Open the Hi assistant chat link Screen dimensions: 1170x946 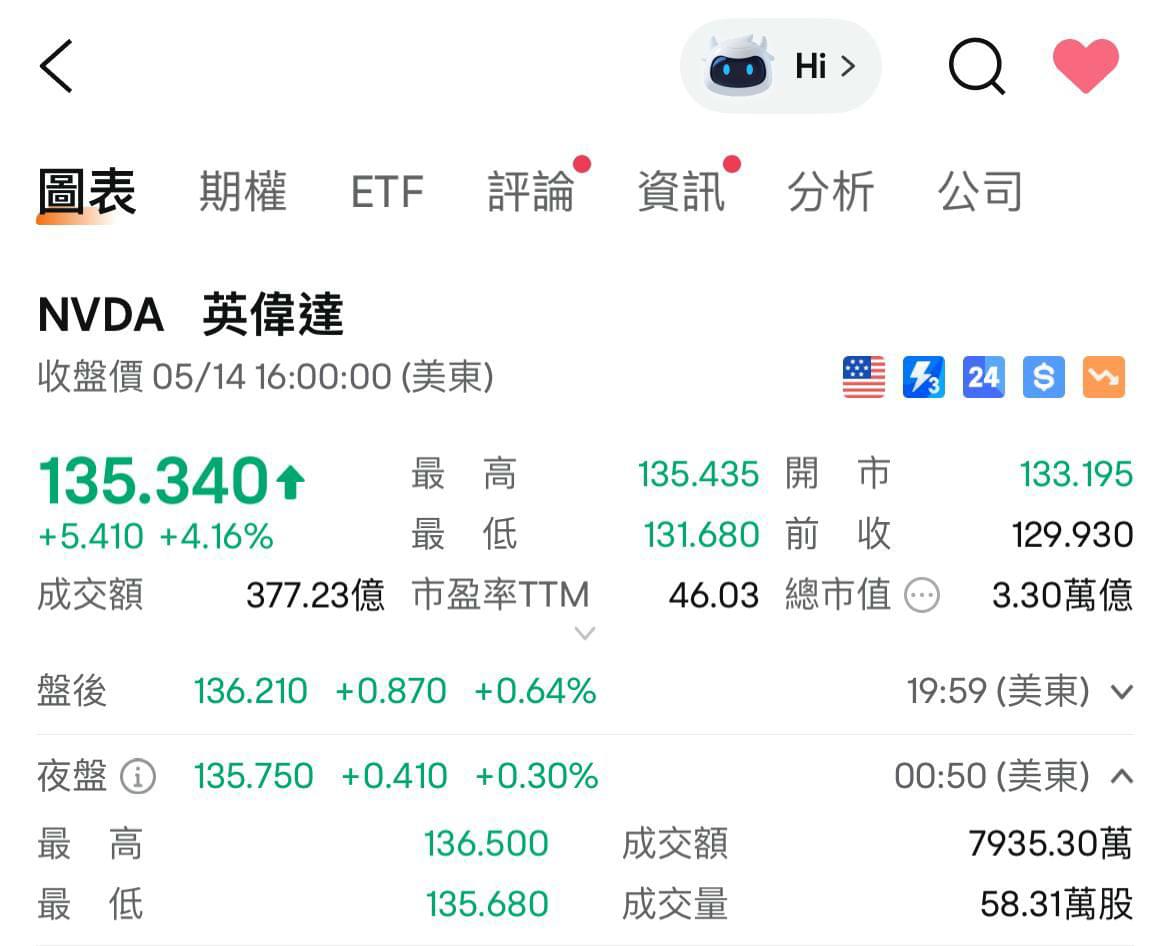point(815,65)
